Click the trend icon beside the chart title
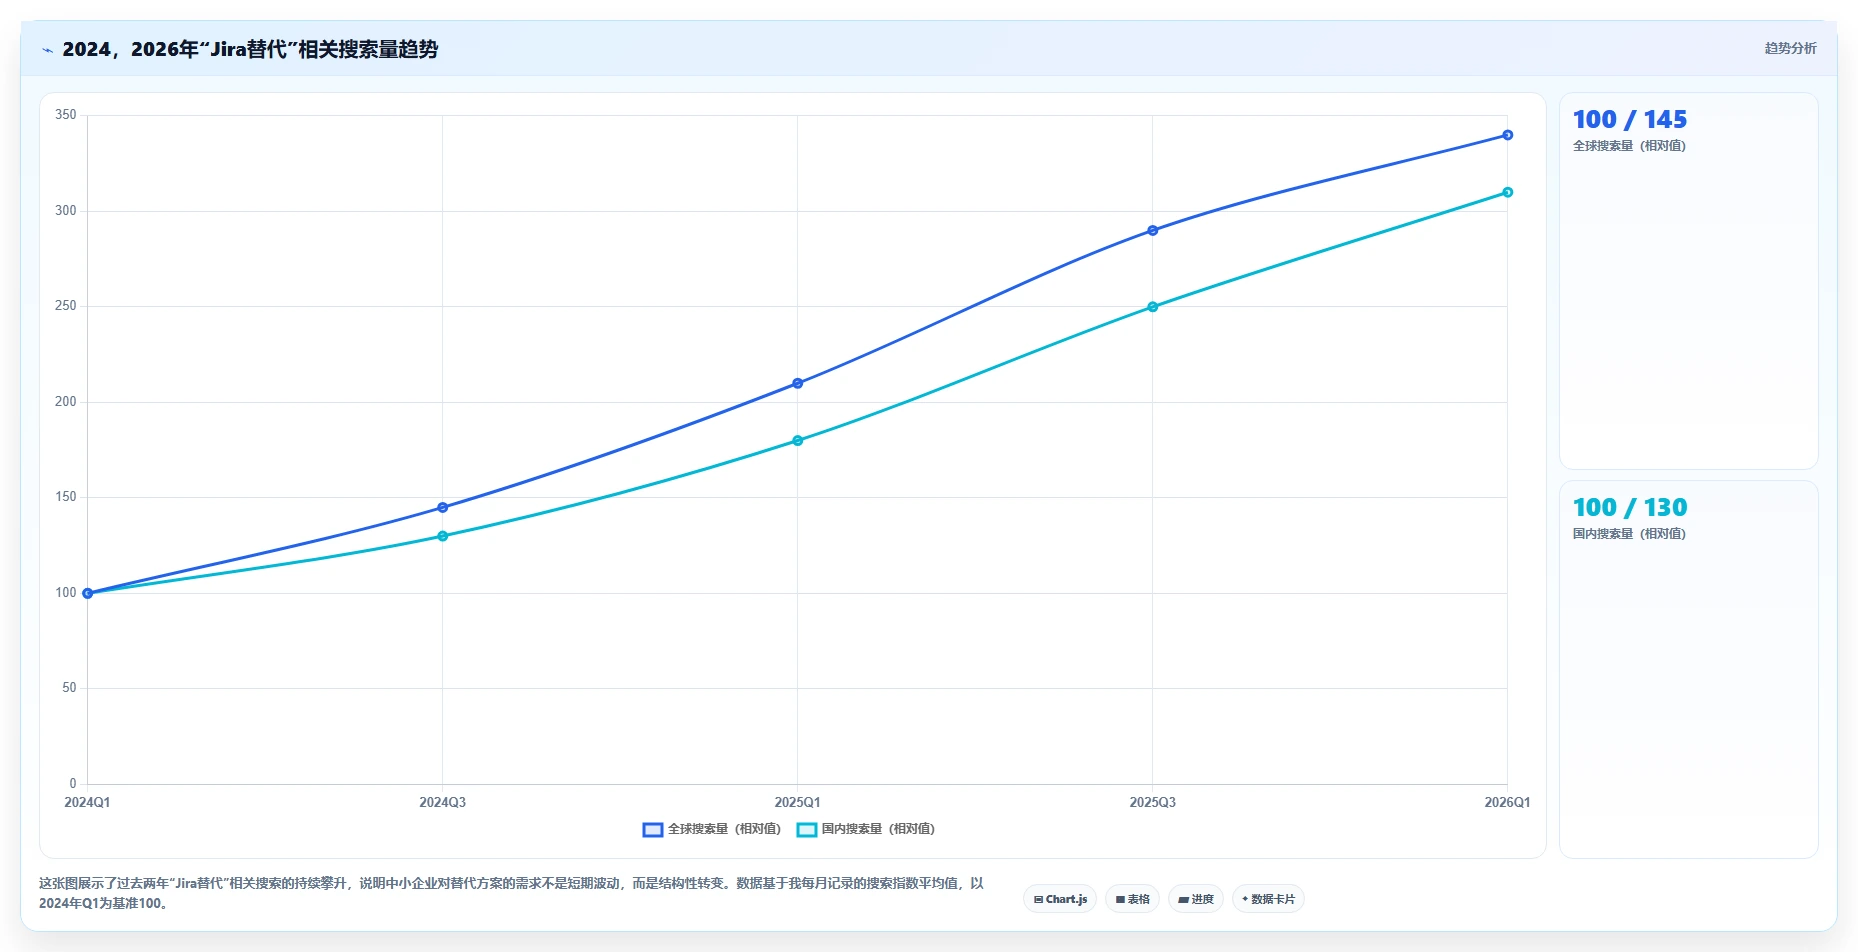Viewport: 1858px width, 952px height. pos(47,50)
